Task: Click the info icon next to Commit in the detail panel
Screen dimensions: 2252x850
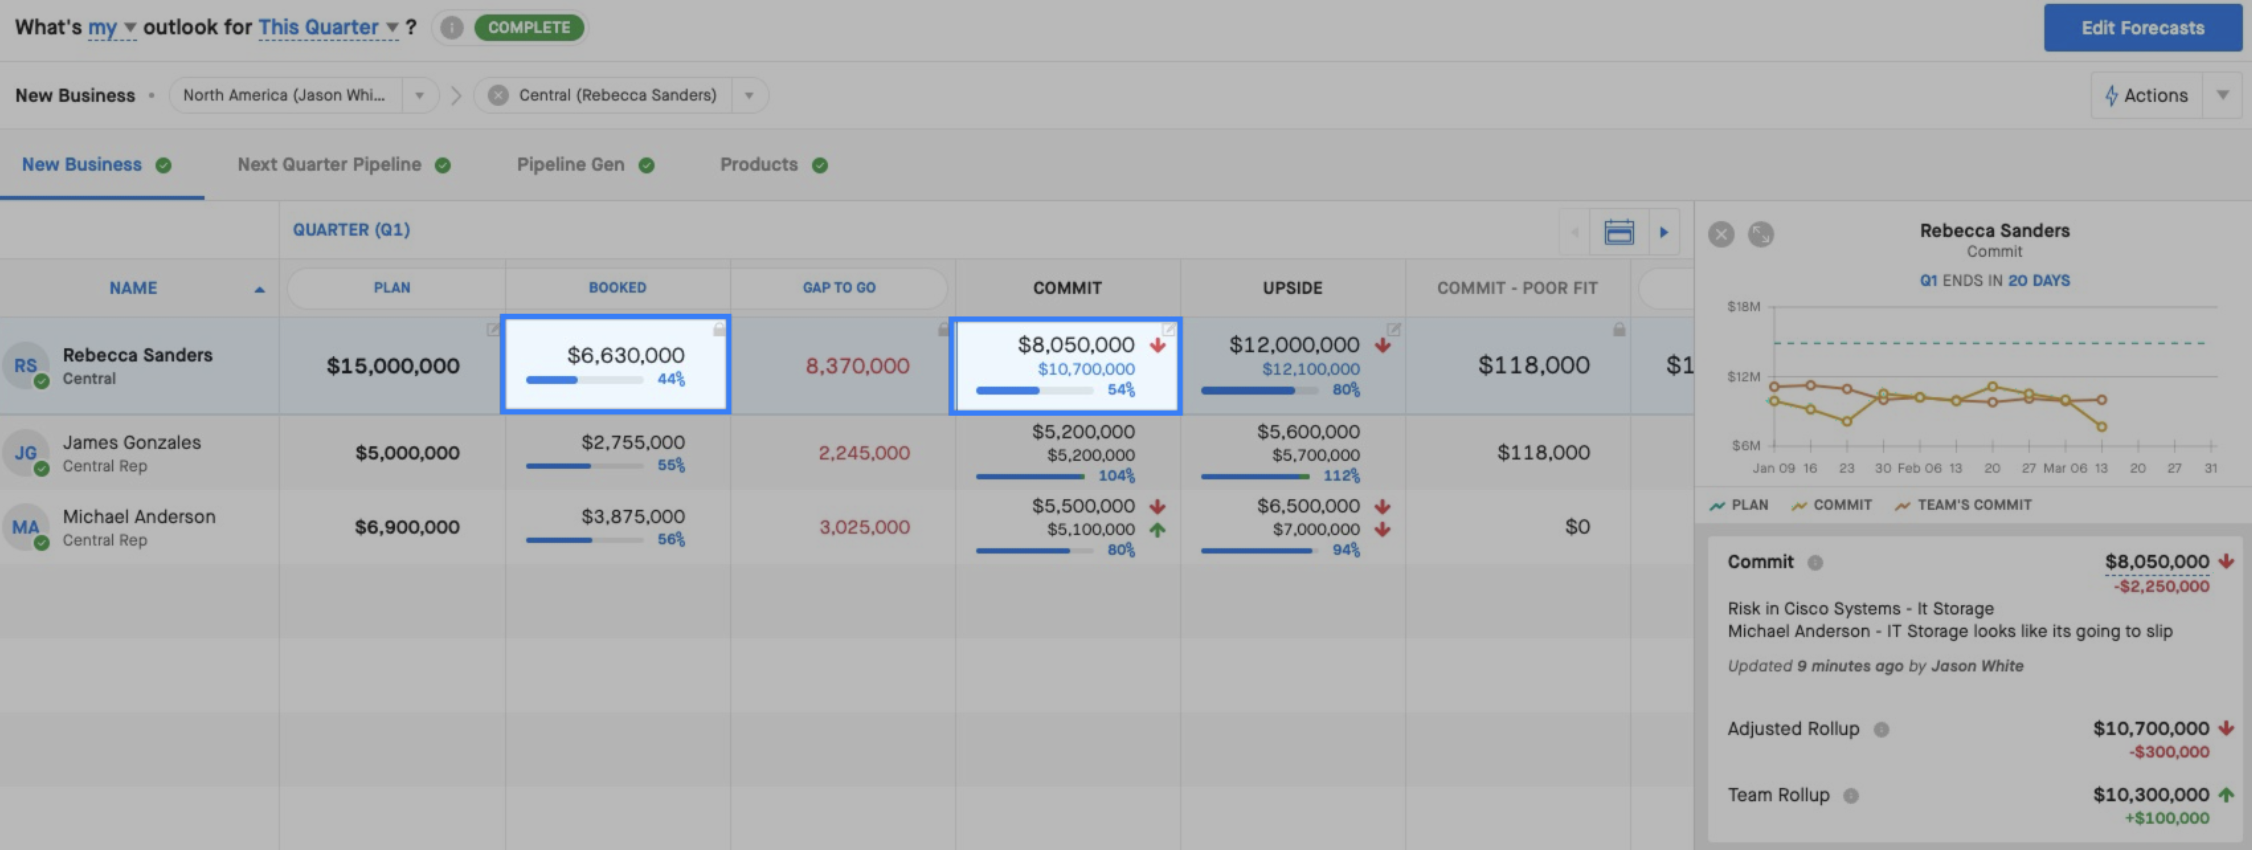Action: point(1815,563)
